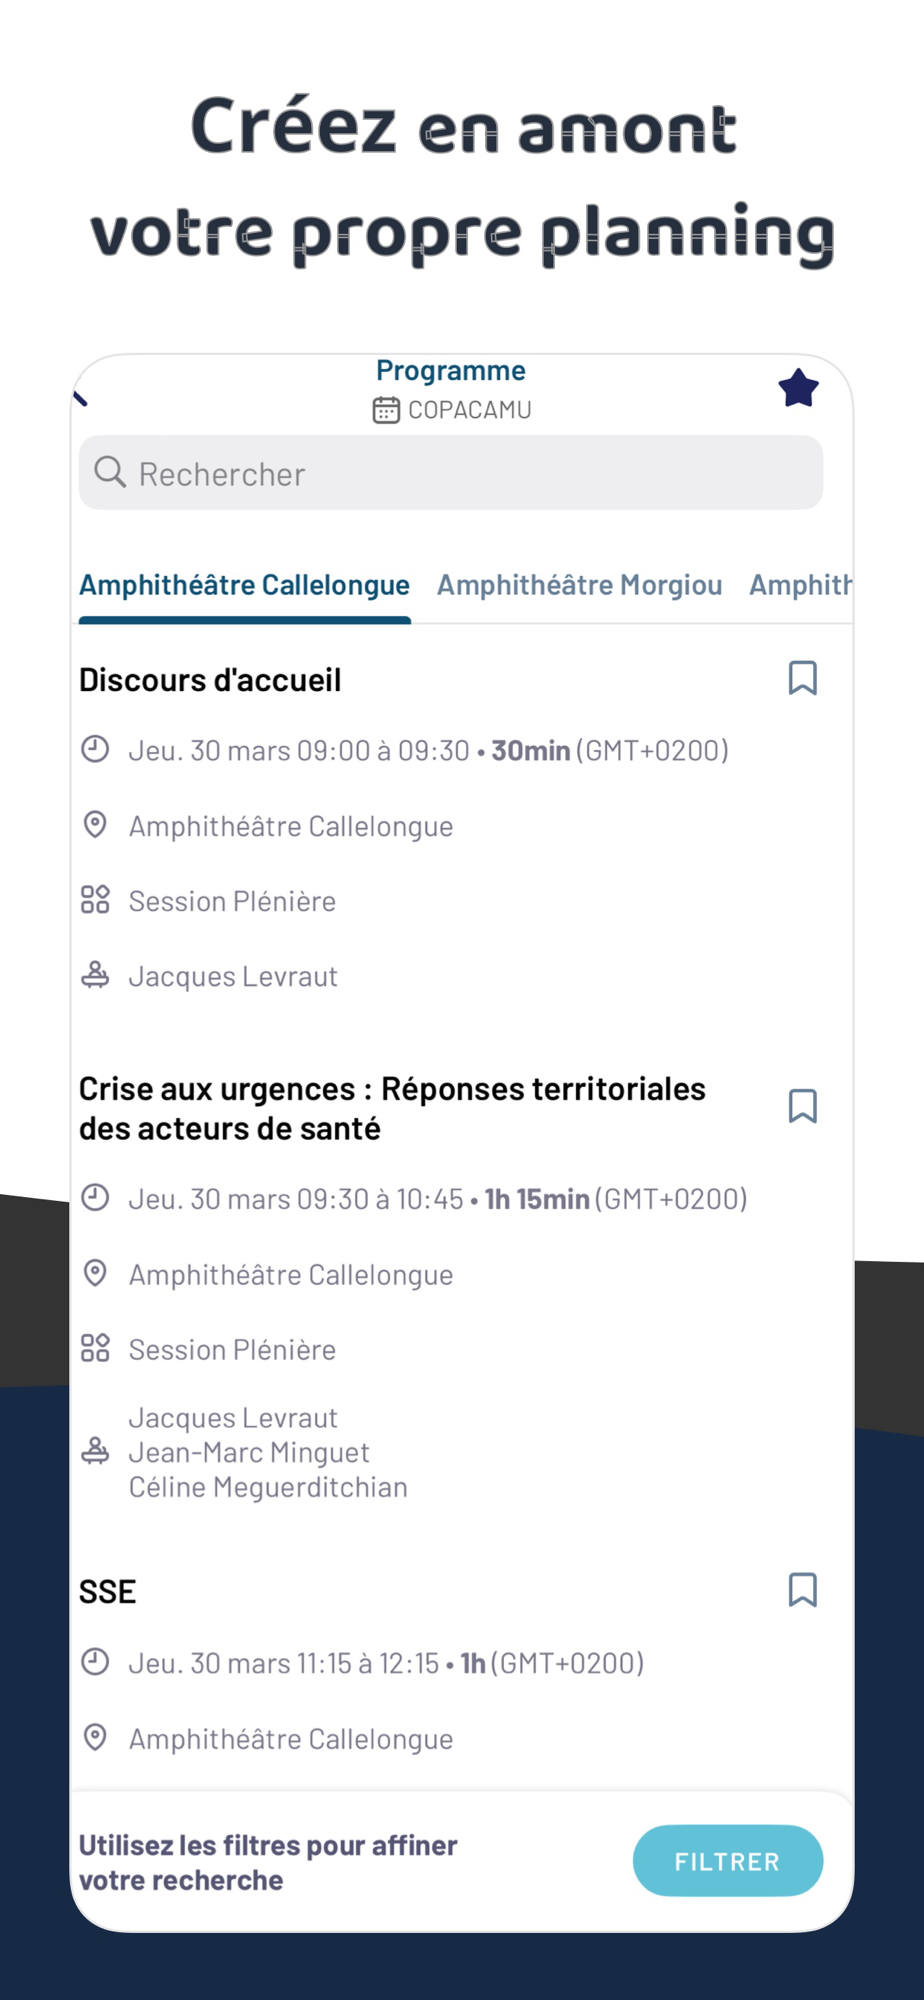The width and height of the screenshot is (924, 2000).
Task: Tap the favorites star icon
Action: point(798,388)
